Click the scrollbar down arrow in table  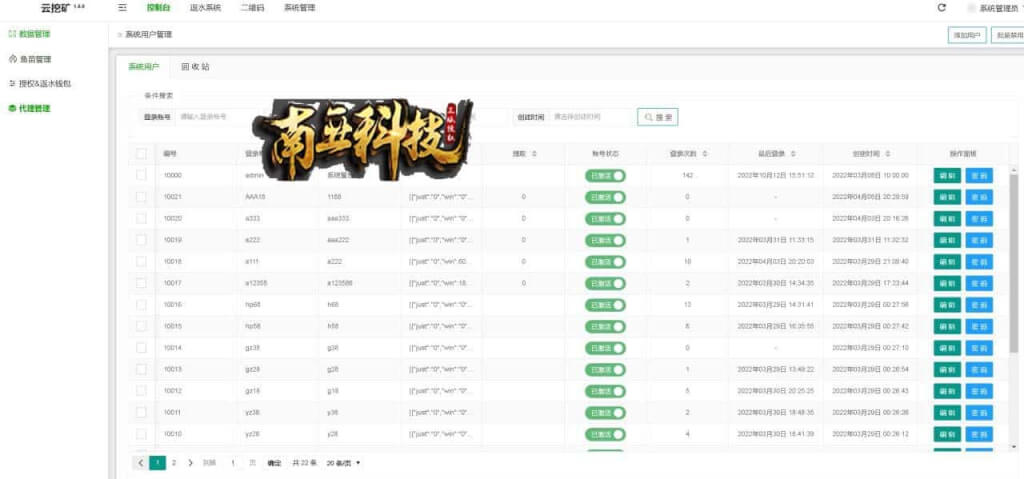1013,447
